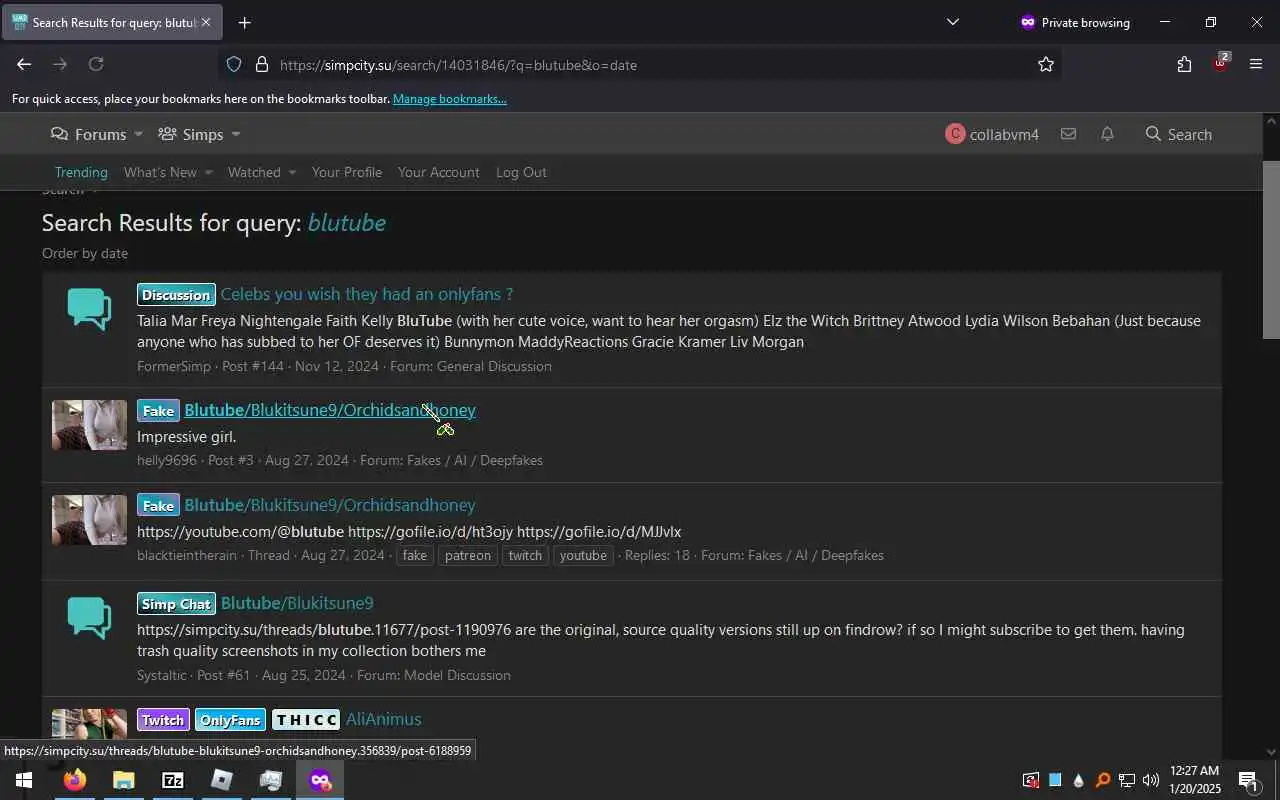This screenshot has height=800, width=1280.
Task: Click the Manage bookmarks link
Action: click(x=449, y=99)
